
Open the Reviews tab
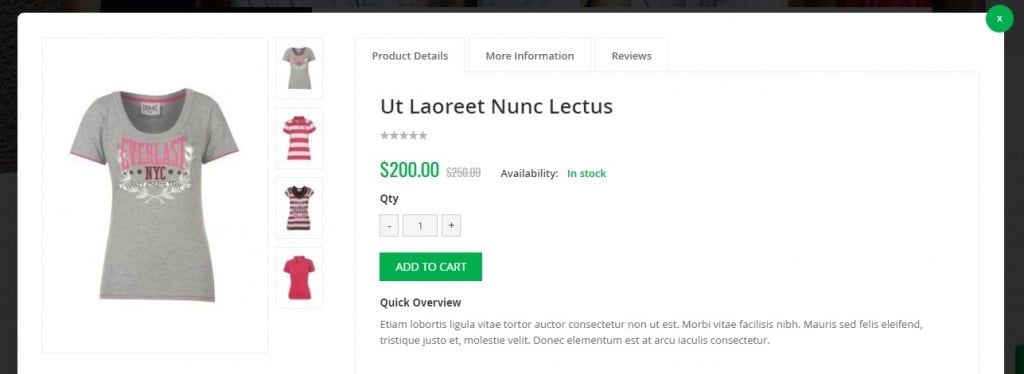632,55
